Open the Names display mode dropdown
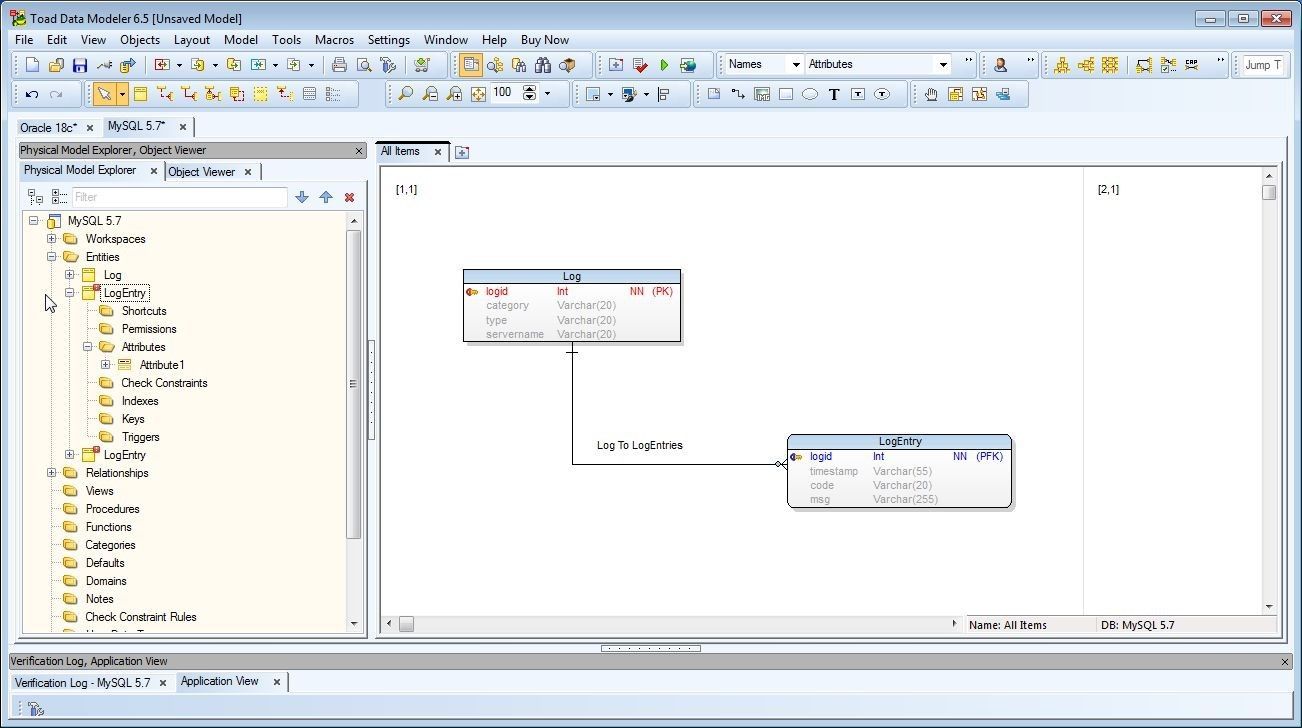This screenshot has width=1302, height=728. coord(796,65)
